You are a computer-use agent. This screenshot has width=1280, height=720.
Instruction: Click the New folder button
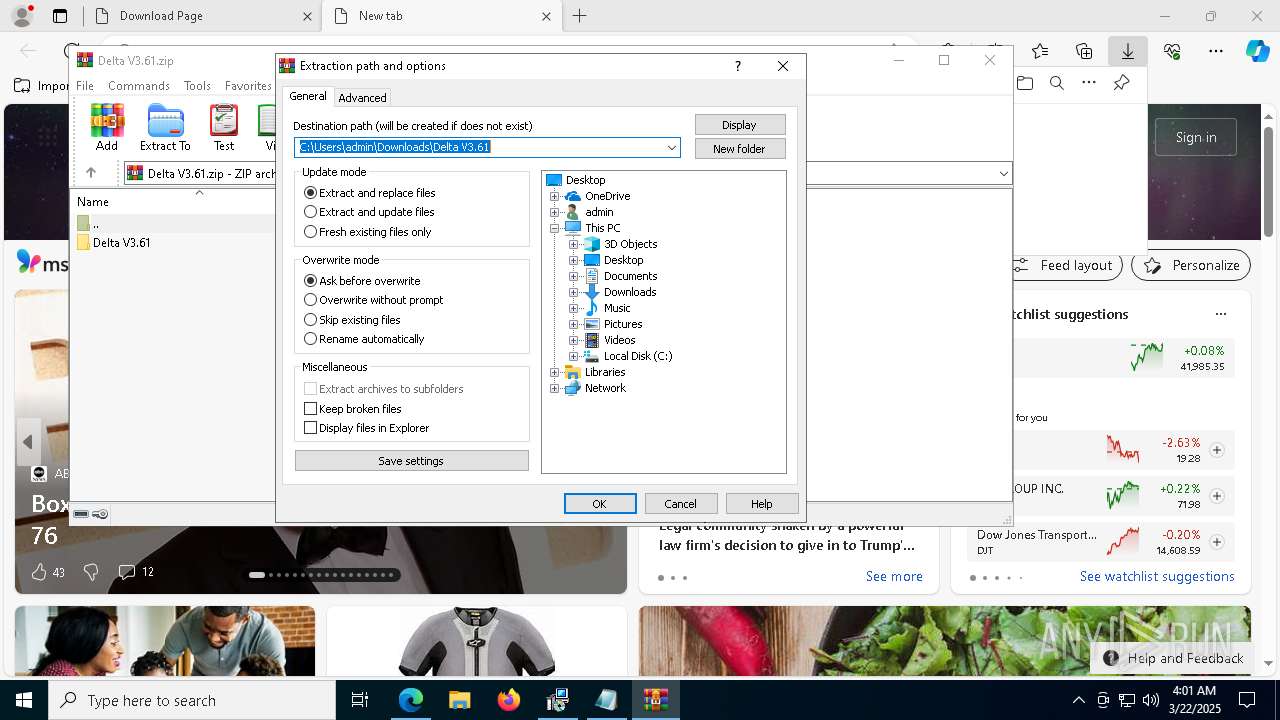coord(740,149)
